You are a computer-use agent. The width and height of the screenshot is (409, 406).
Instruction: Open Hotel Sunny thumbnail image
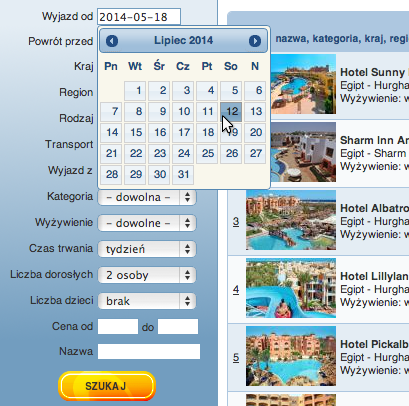point(303,84)
